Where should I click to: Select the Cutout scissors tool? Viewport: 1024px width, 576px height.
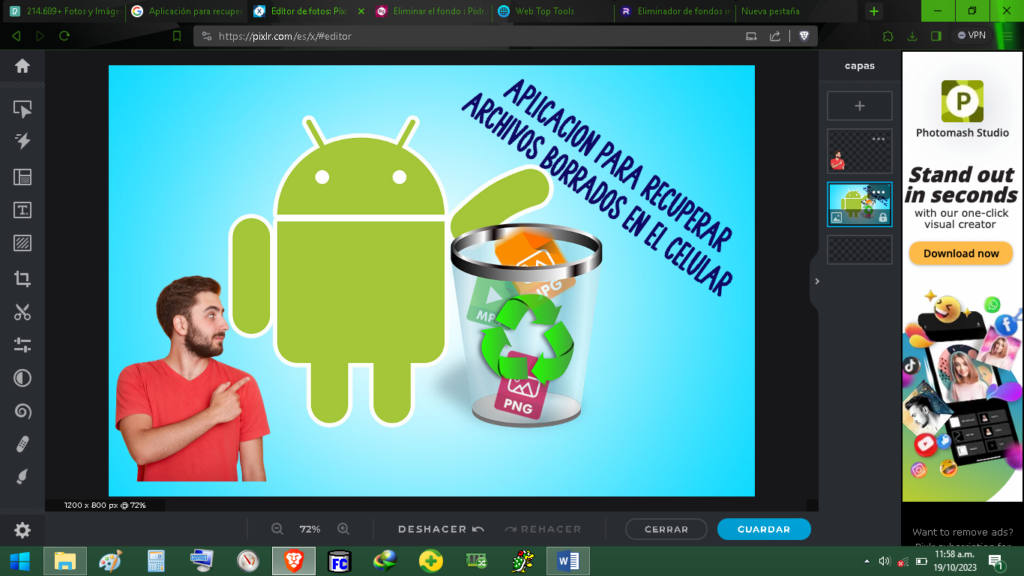(22, 312)
